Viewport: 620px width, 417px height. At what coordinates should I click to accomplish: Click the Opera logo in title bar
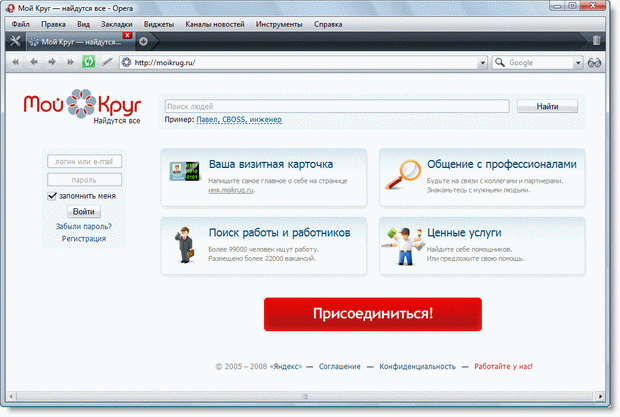coord(10,8)
